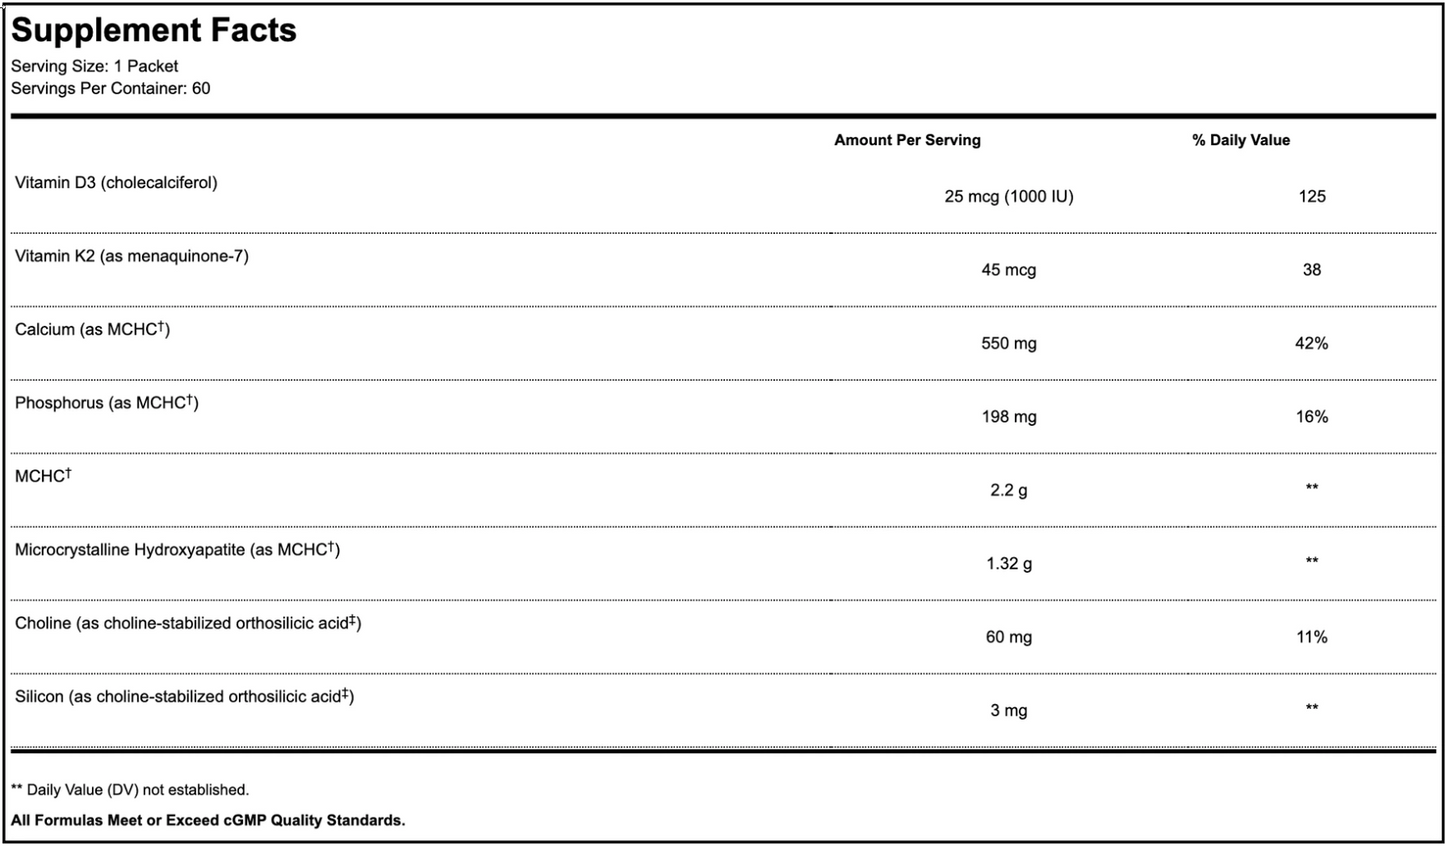Click the 550 mg calcium amount
1445x846 pixels.
[x=1008, y=343]
